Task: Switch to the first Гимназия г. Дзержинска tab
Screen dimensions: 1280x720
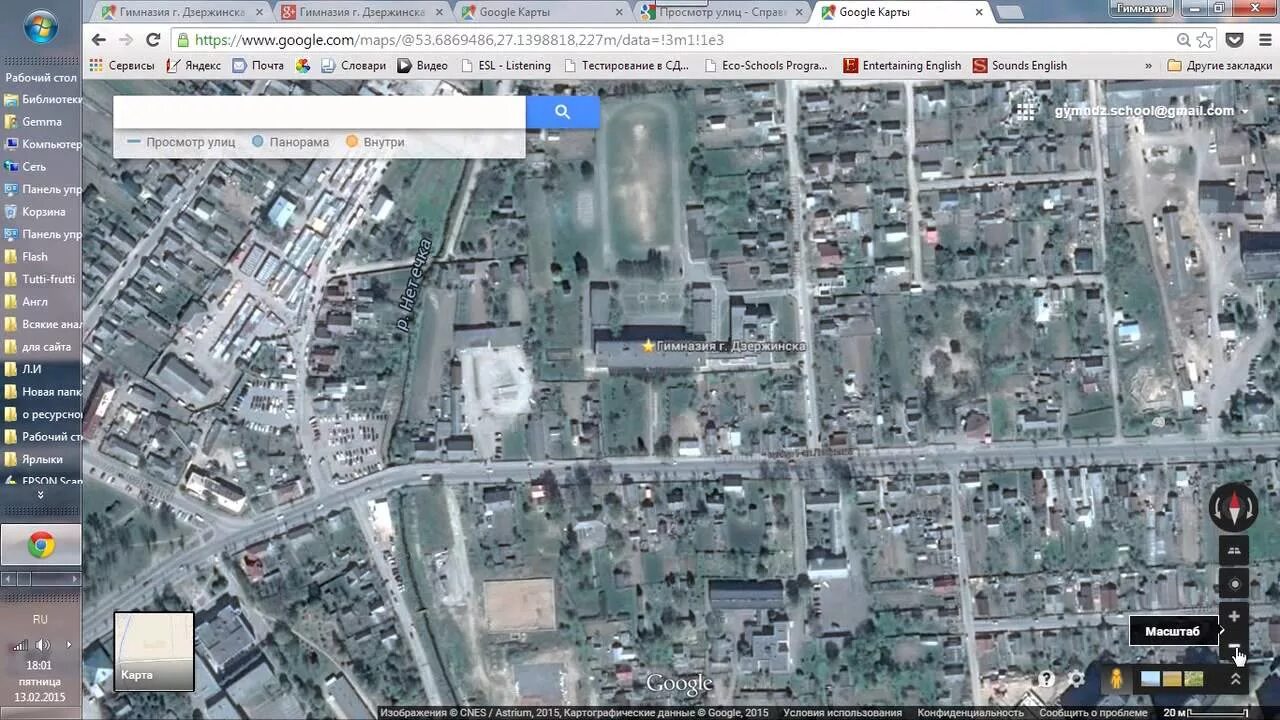Action: pyautogui.click(x=181, y=12)
